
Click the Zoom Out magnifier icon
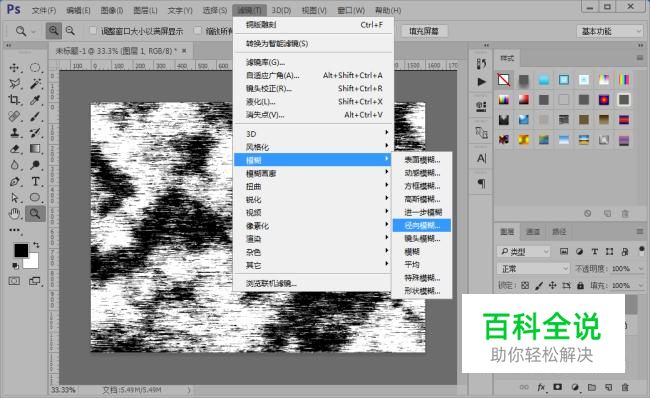pos(70,31)
